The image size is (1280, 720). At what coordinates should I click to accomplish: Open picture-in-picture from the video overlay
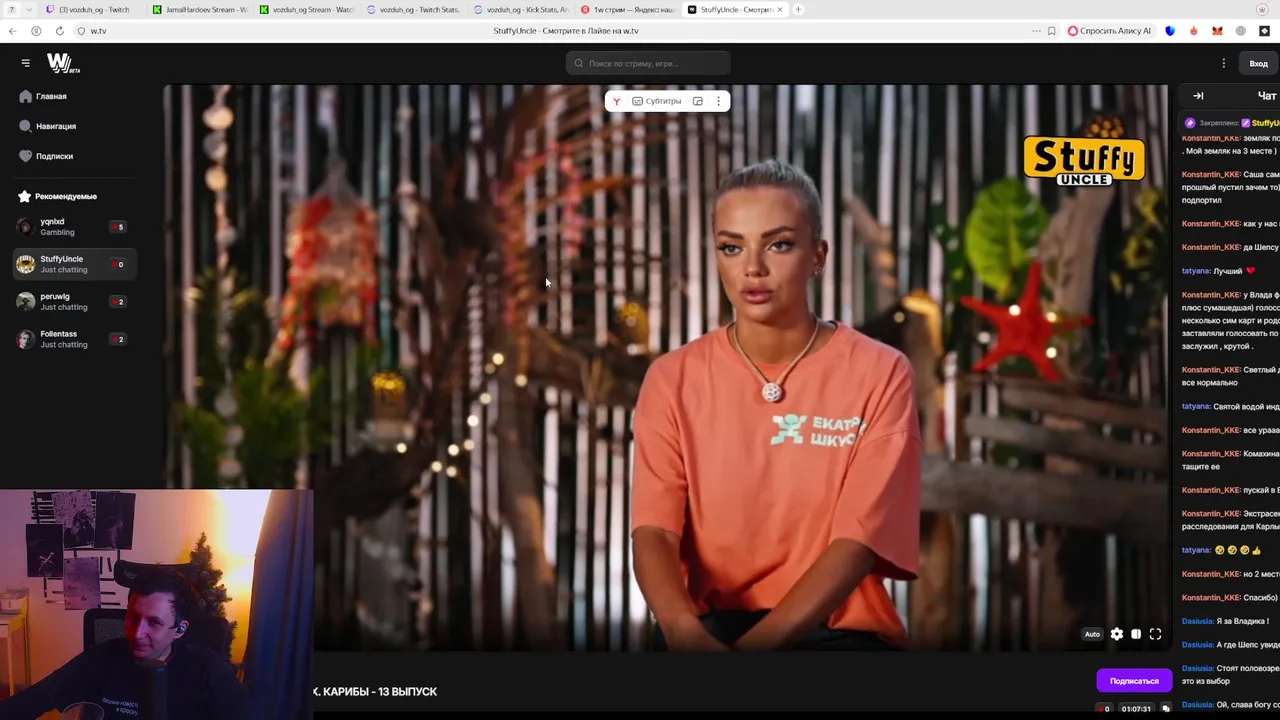pos(698,101)
